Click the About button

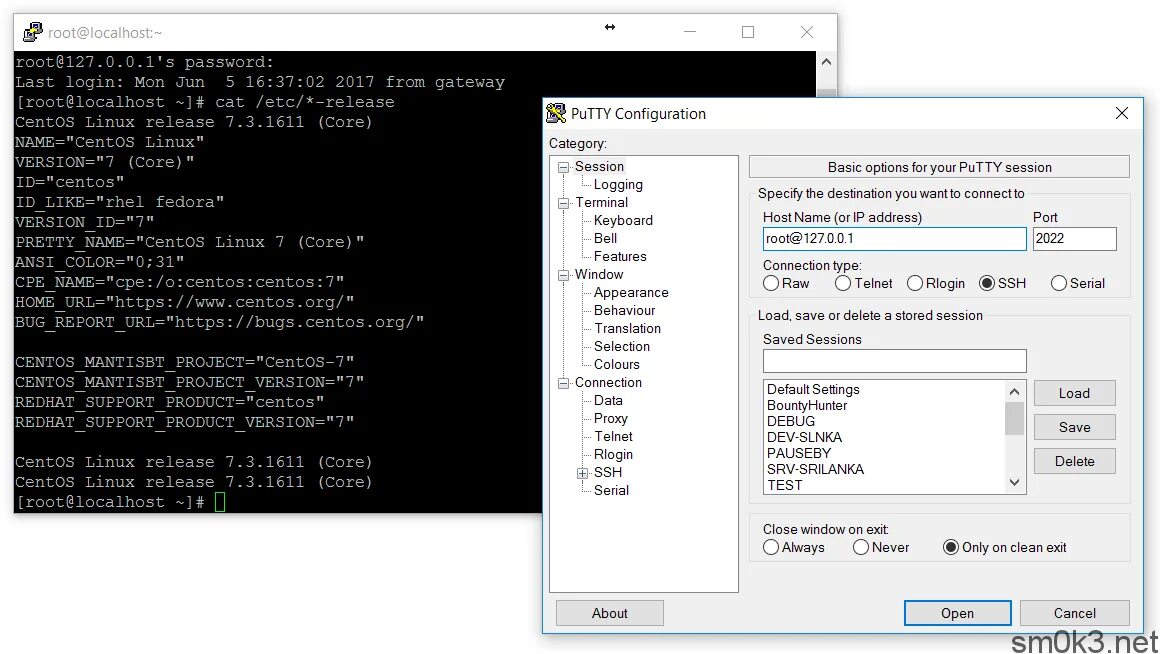[610, 613]
